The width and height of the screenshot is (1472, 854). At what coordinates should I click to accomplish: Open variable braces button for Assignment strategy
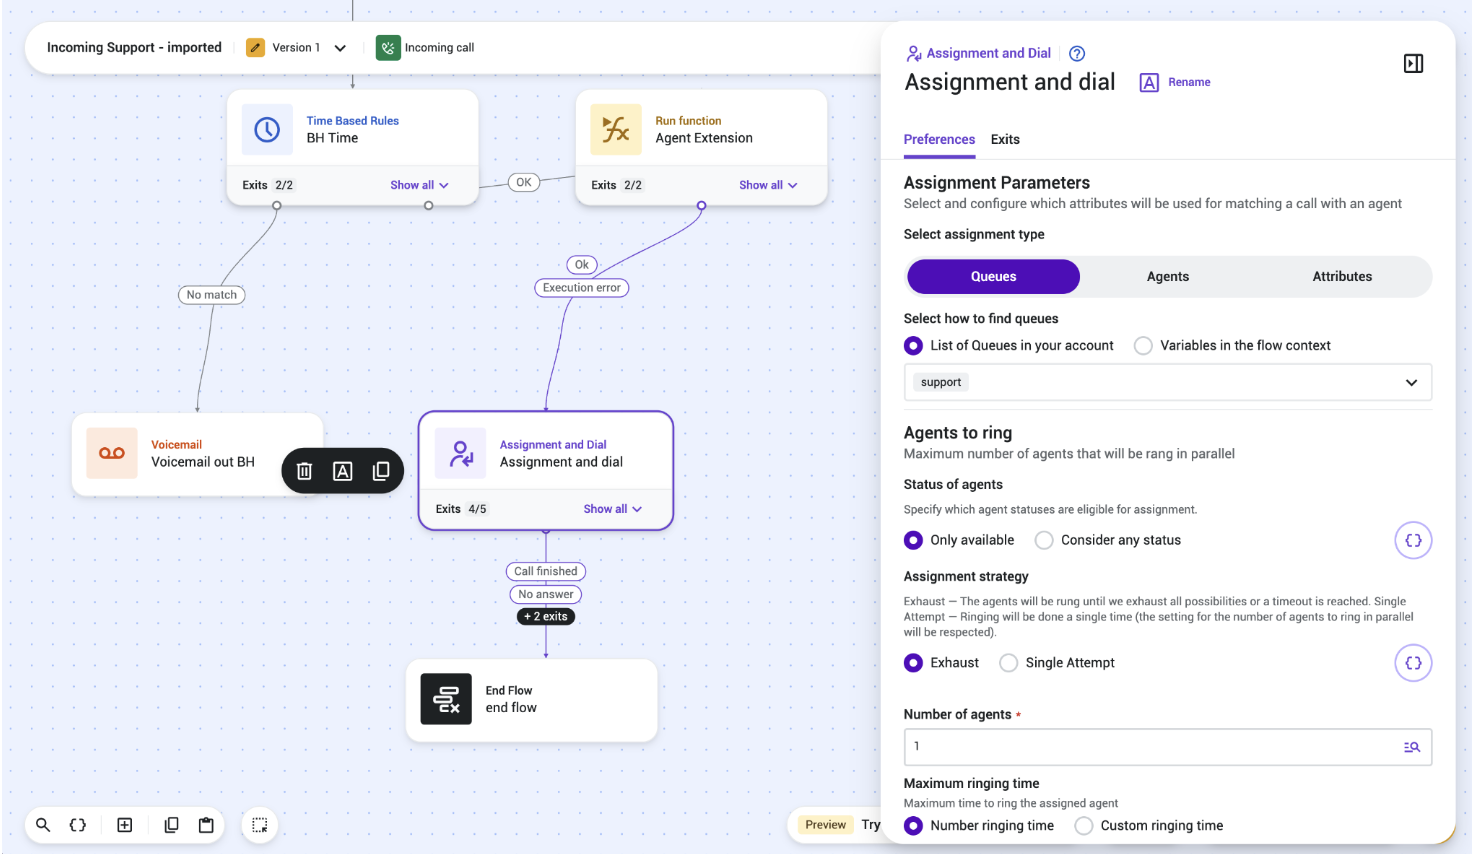(x=1413, y=663)
